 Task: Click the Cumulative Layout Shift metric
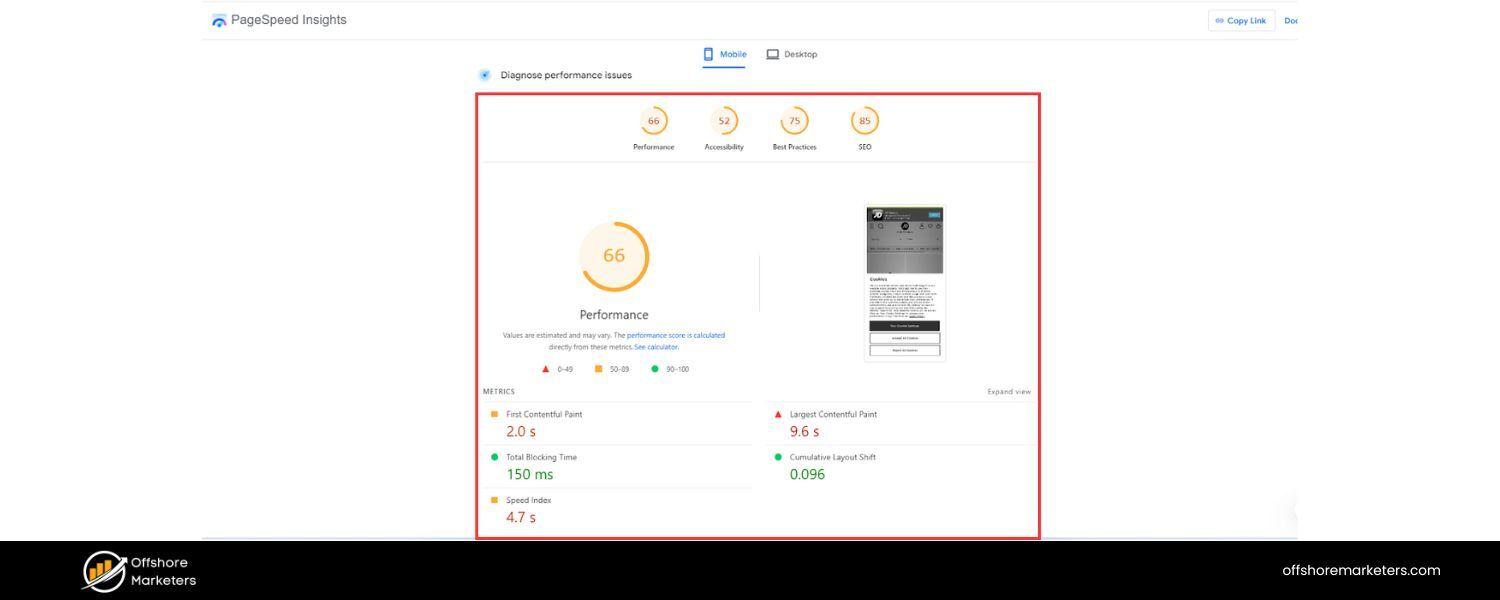[832, 457]
